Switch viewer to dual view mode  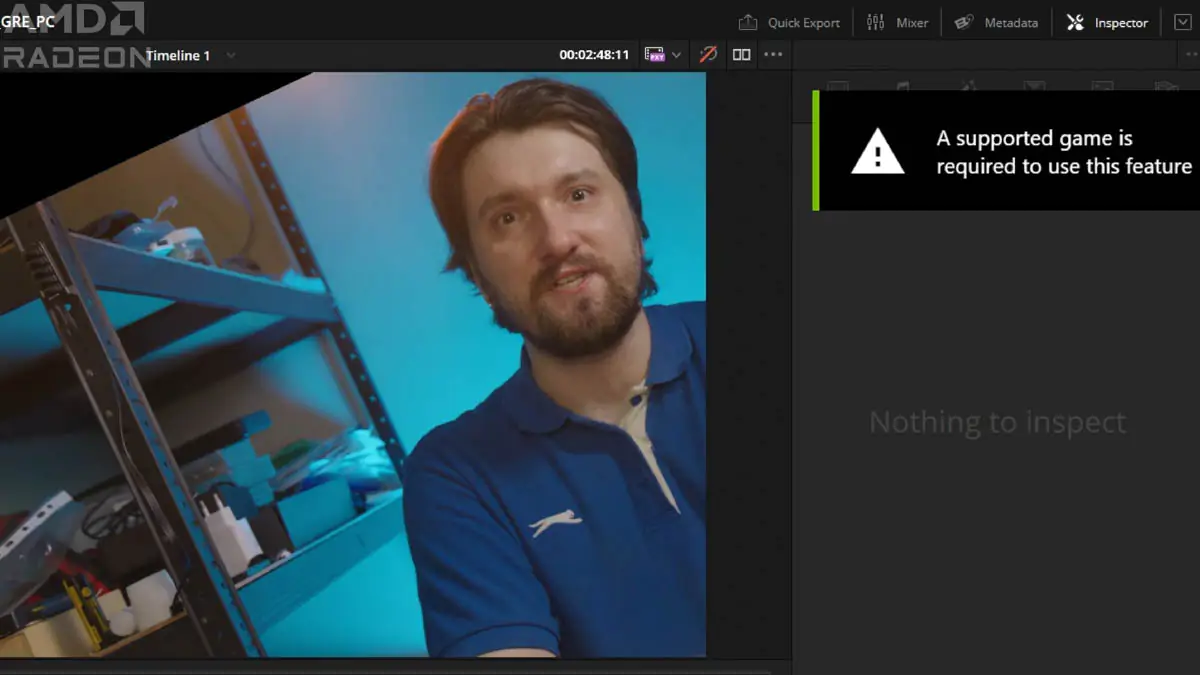point(741,55)
